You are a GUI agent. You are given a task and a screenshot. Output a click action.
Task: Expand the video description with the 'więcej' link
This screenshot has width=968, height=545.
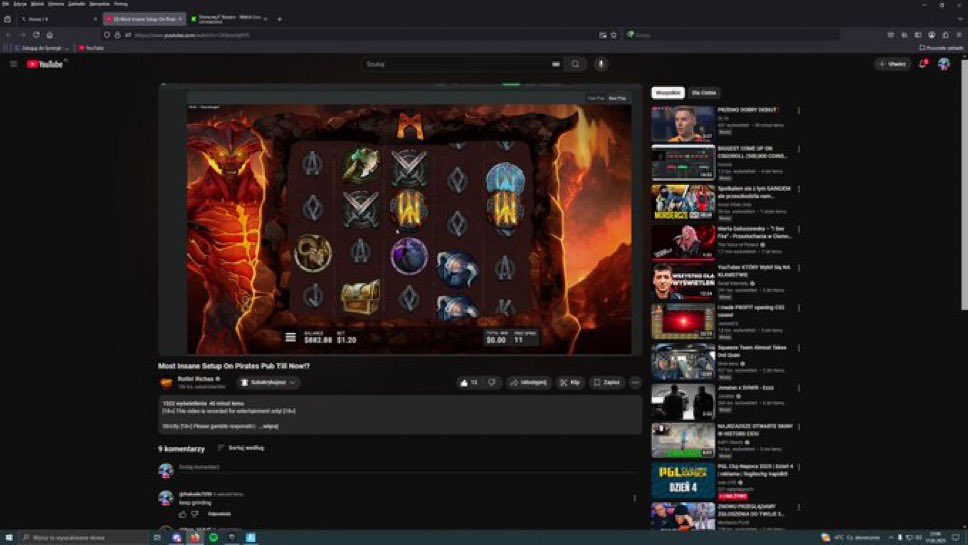pos(268,426)
